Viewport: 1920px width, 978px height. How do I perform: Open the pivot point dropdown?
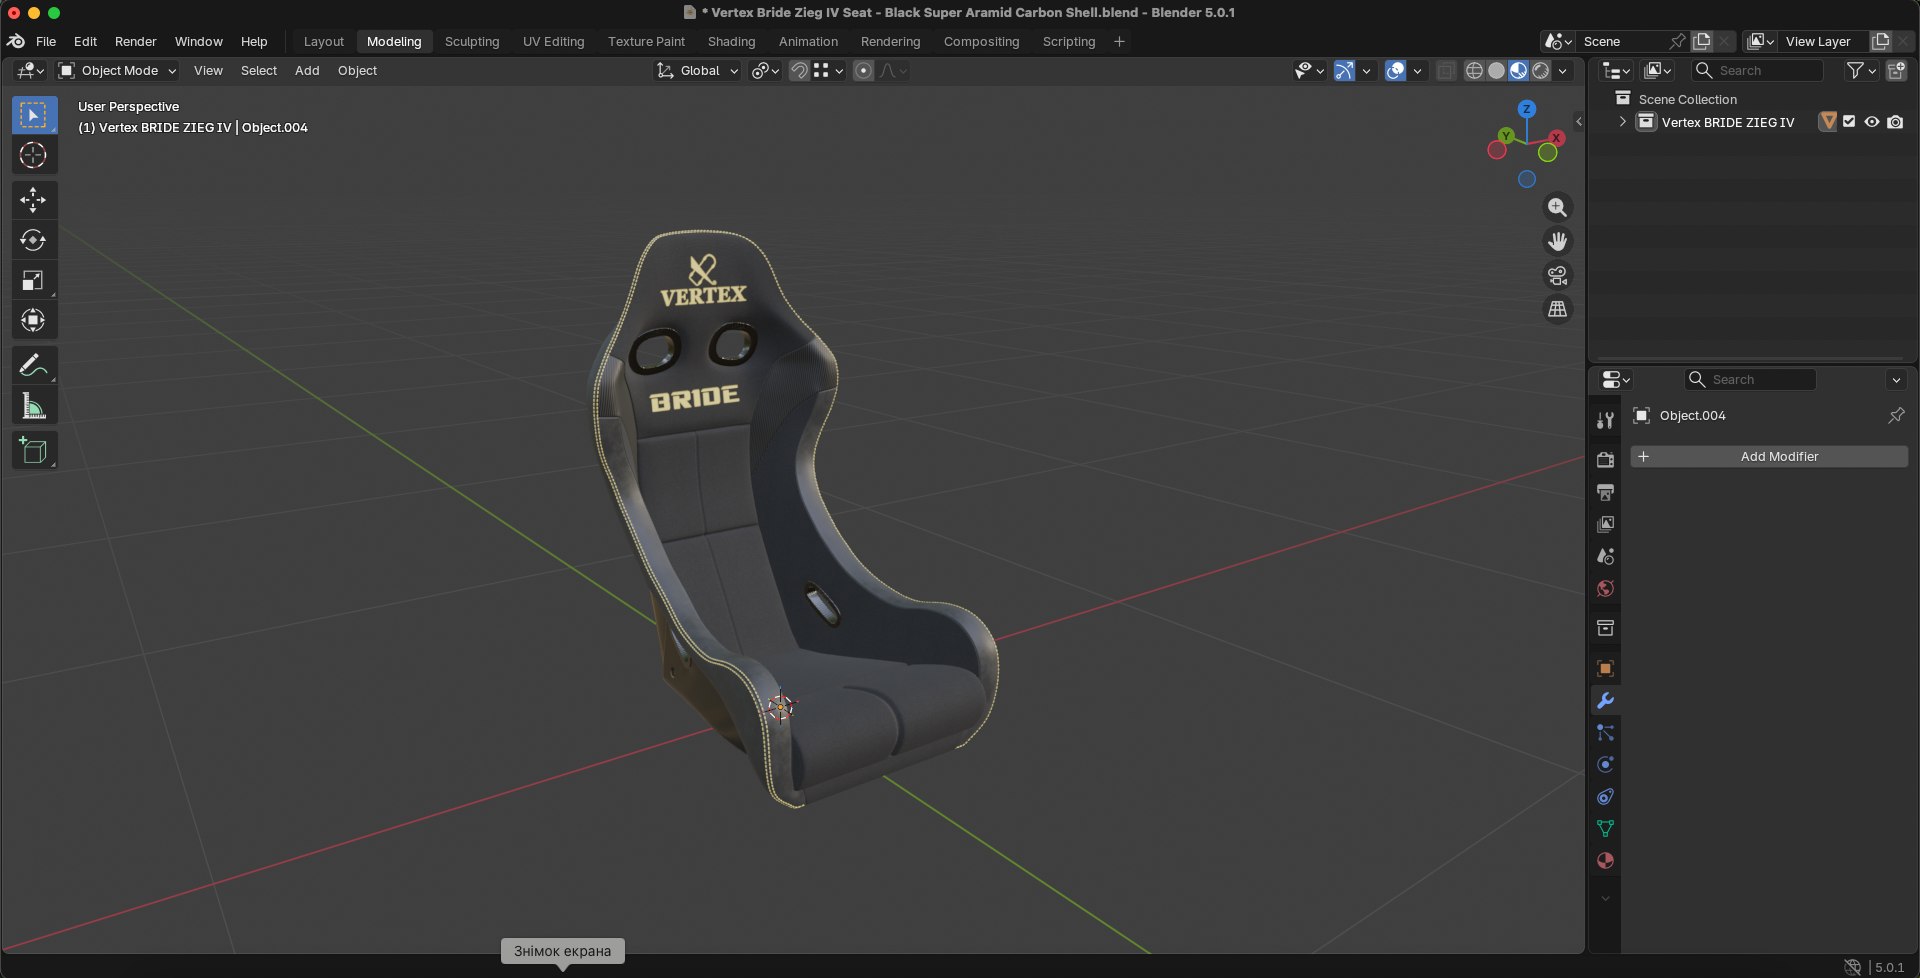(x=765, y=70)
